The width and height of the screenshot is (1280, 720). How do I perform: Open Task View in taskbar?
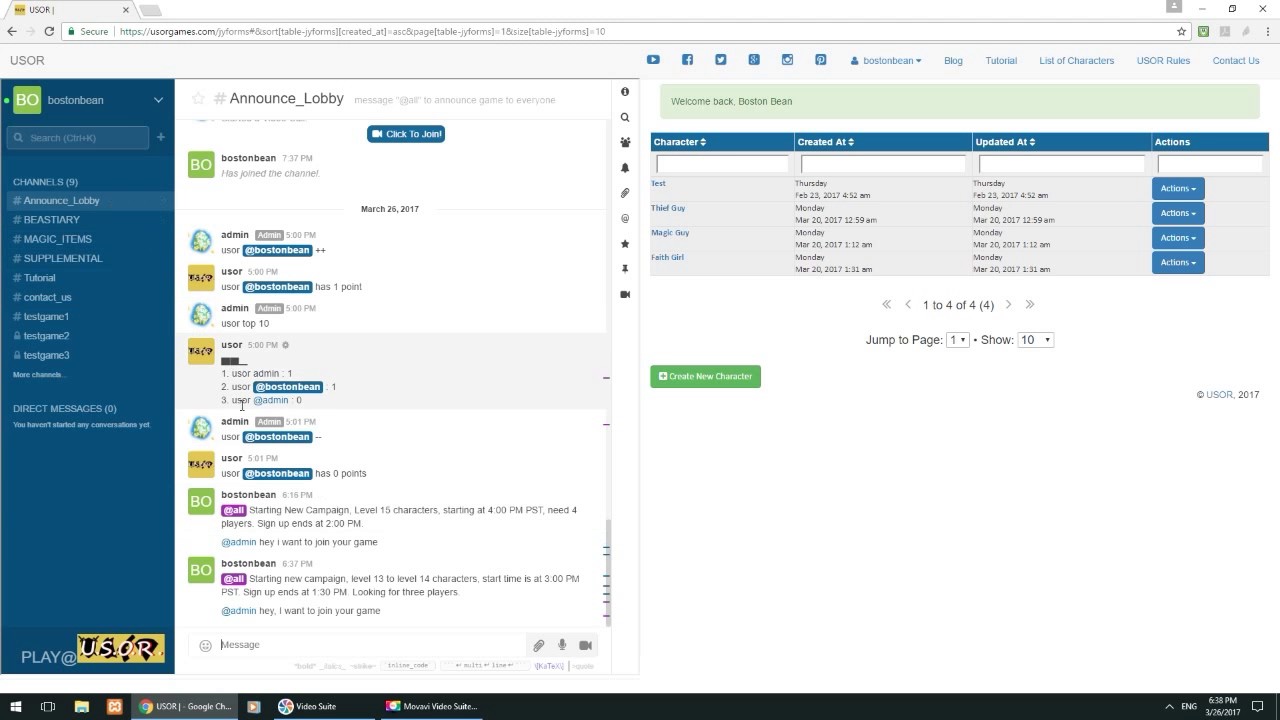click(48, 706)
